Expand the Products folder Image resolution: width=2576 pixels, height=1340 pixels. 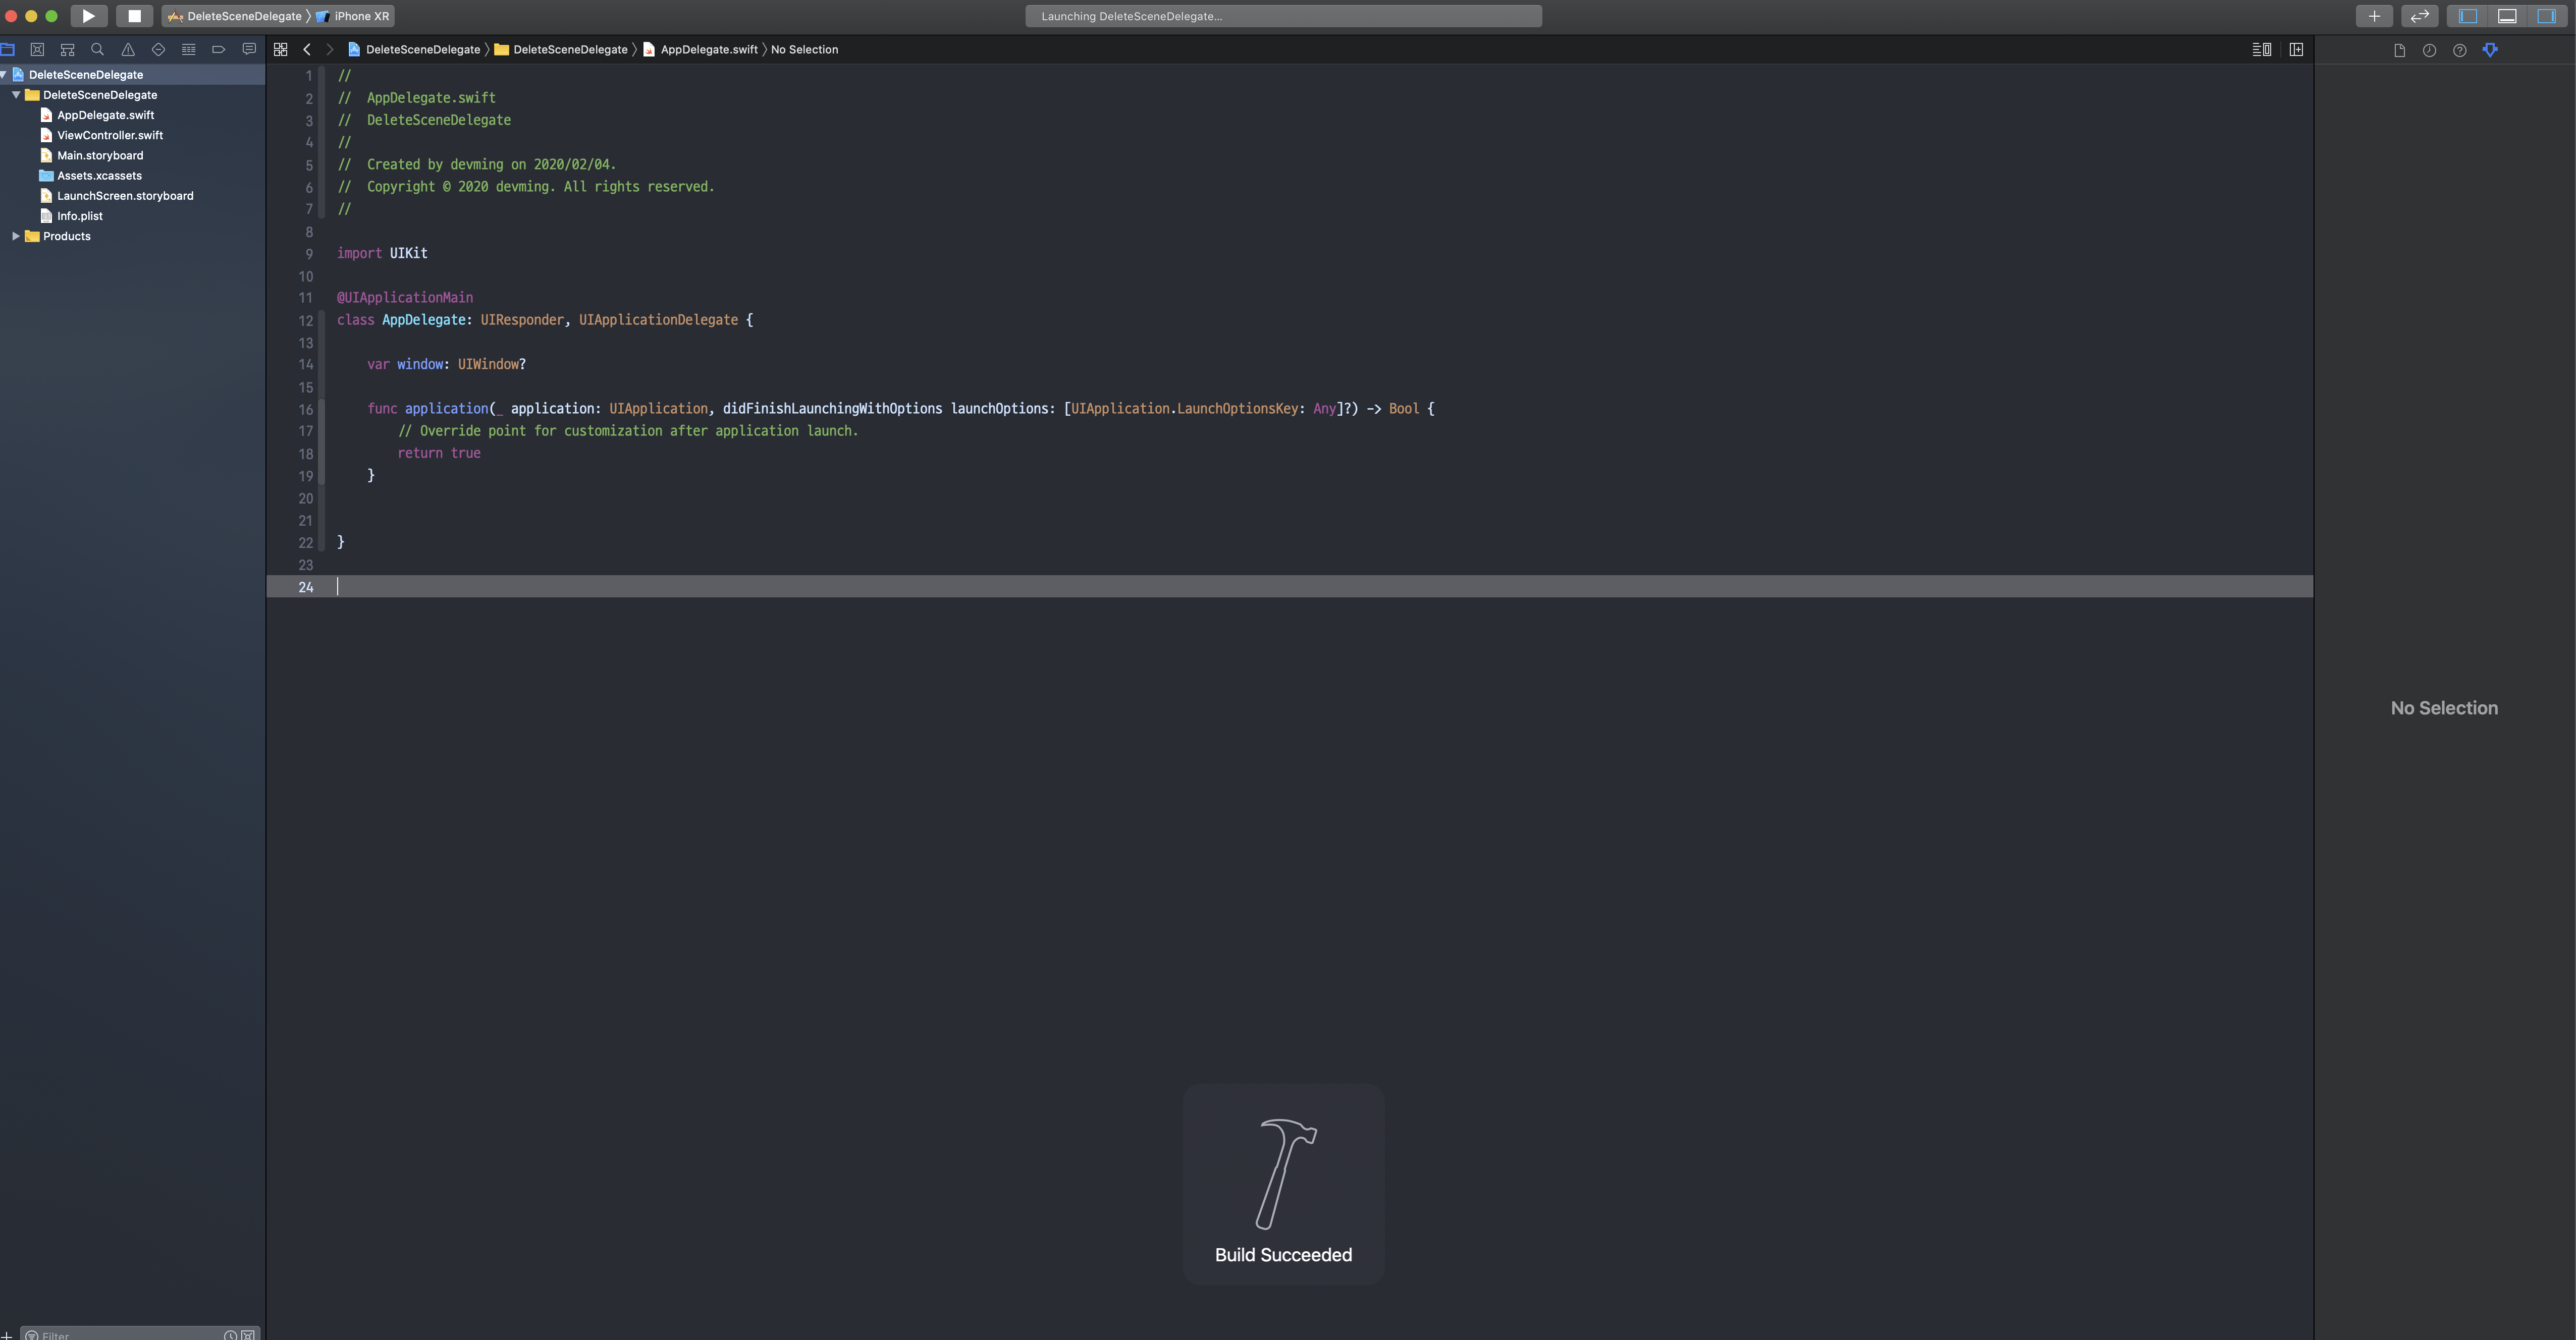(x=15, y=236)
